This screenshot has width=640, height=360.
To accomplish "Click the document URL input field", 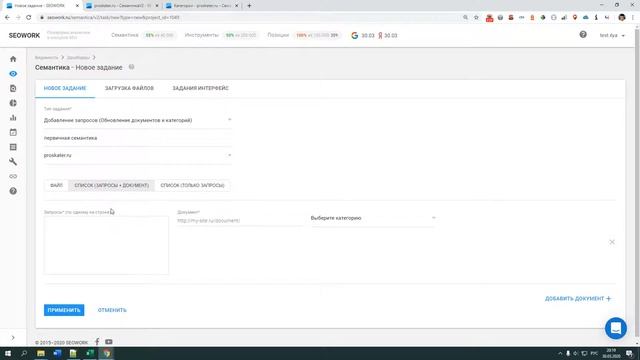I will pyautogui.click(x=240, y=220).
